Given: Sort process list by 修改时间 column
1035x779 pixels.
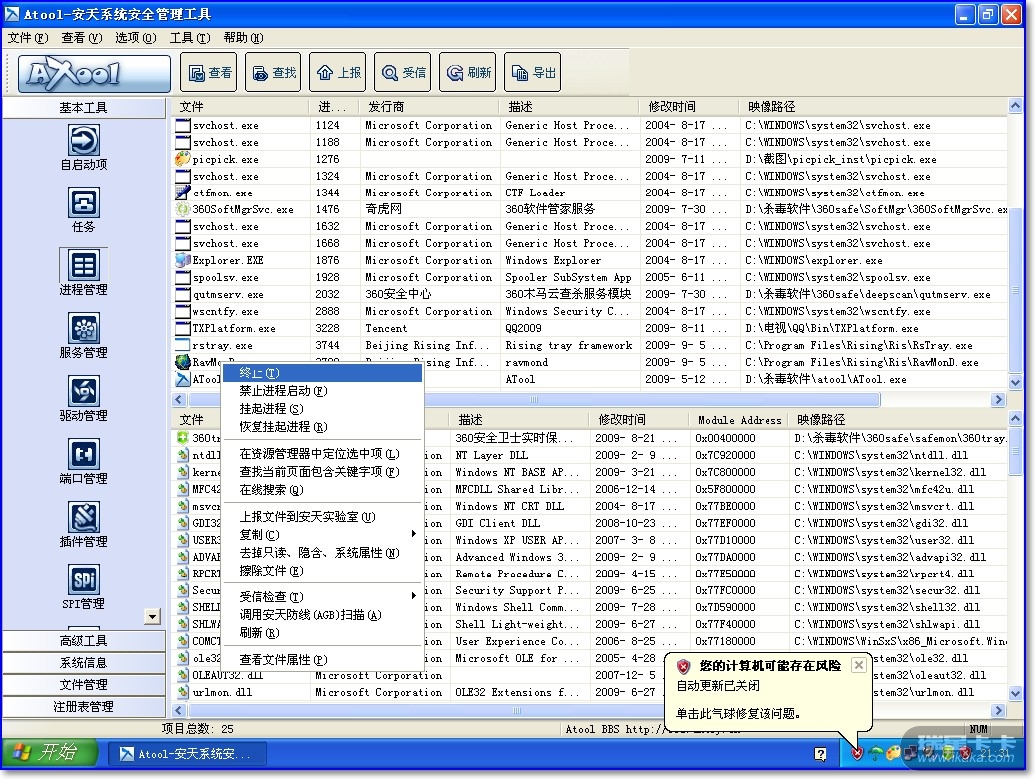Looking at the screenshot, I should pos(689,106).
